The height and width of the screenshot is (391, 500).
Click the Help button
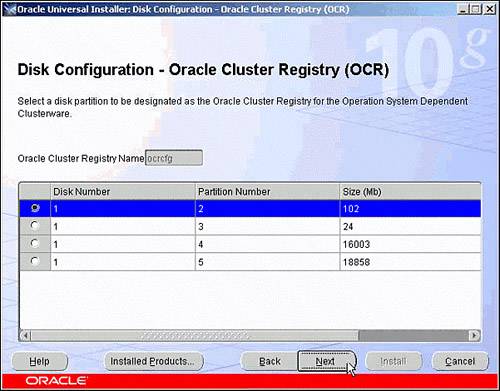pos(40,361)
